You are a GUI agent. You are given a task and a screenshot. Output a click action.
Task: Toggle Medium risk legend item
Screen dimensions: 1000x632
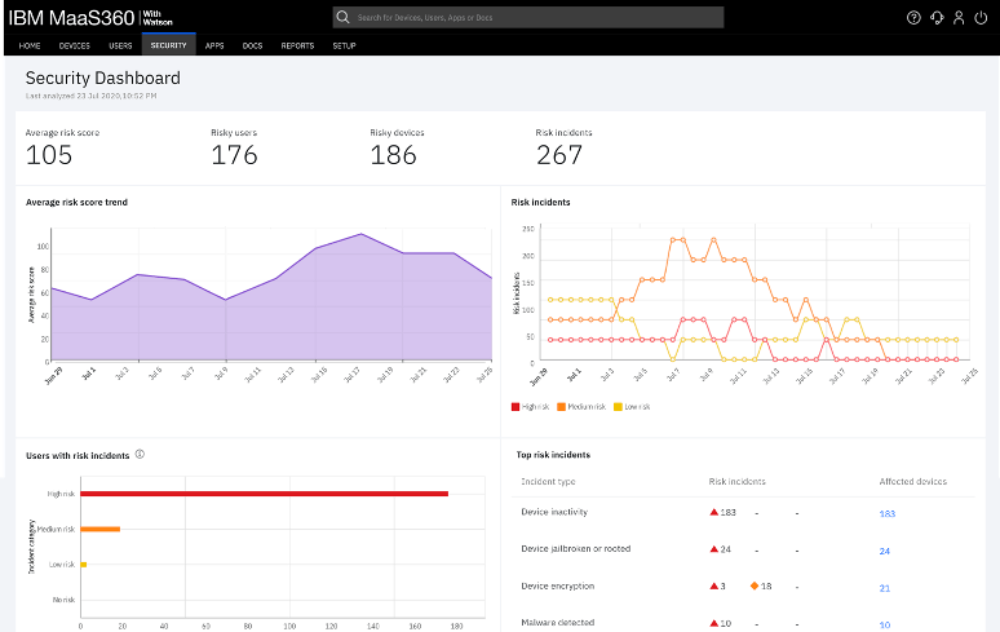[580, 407]
